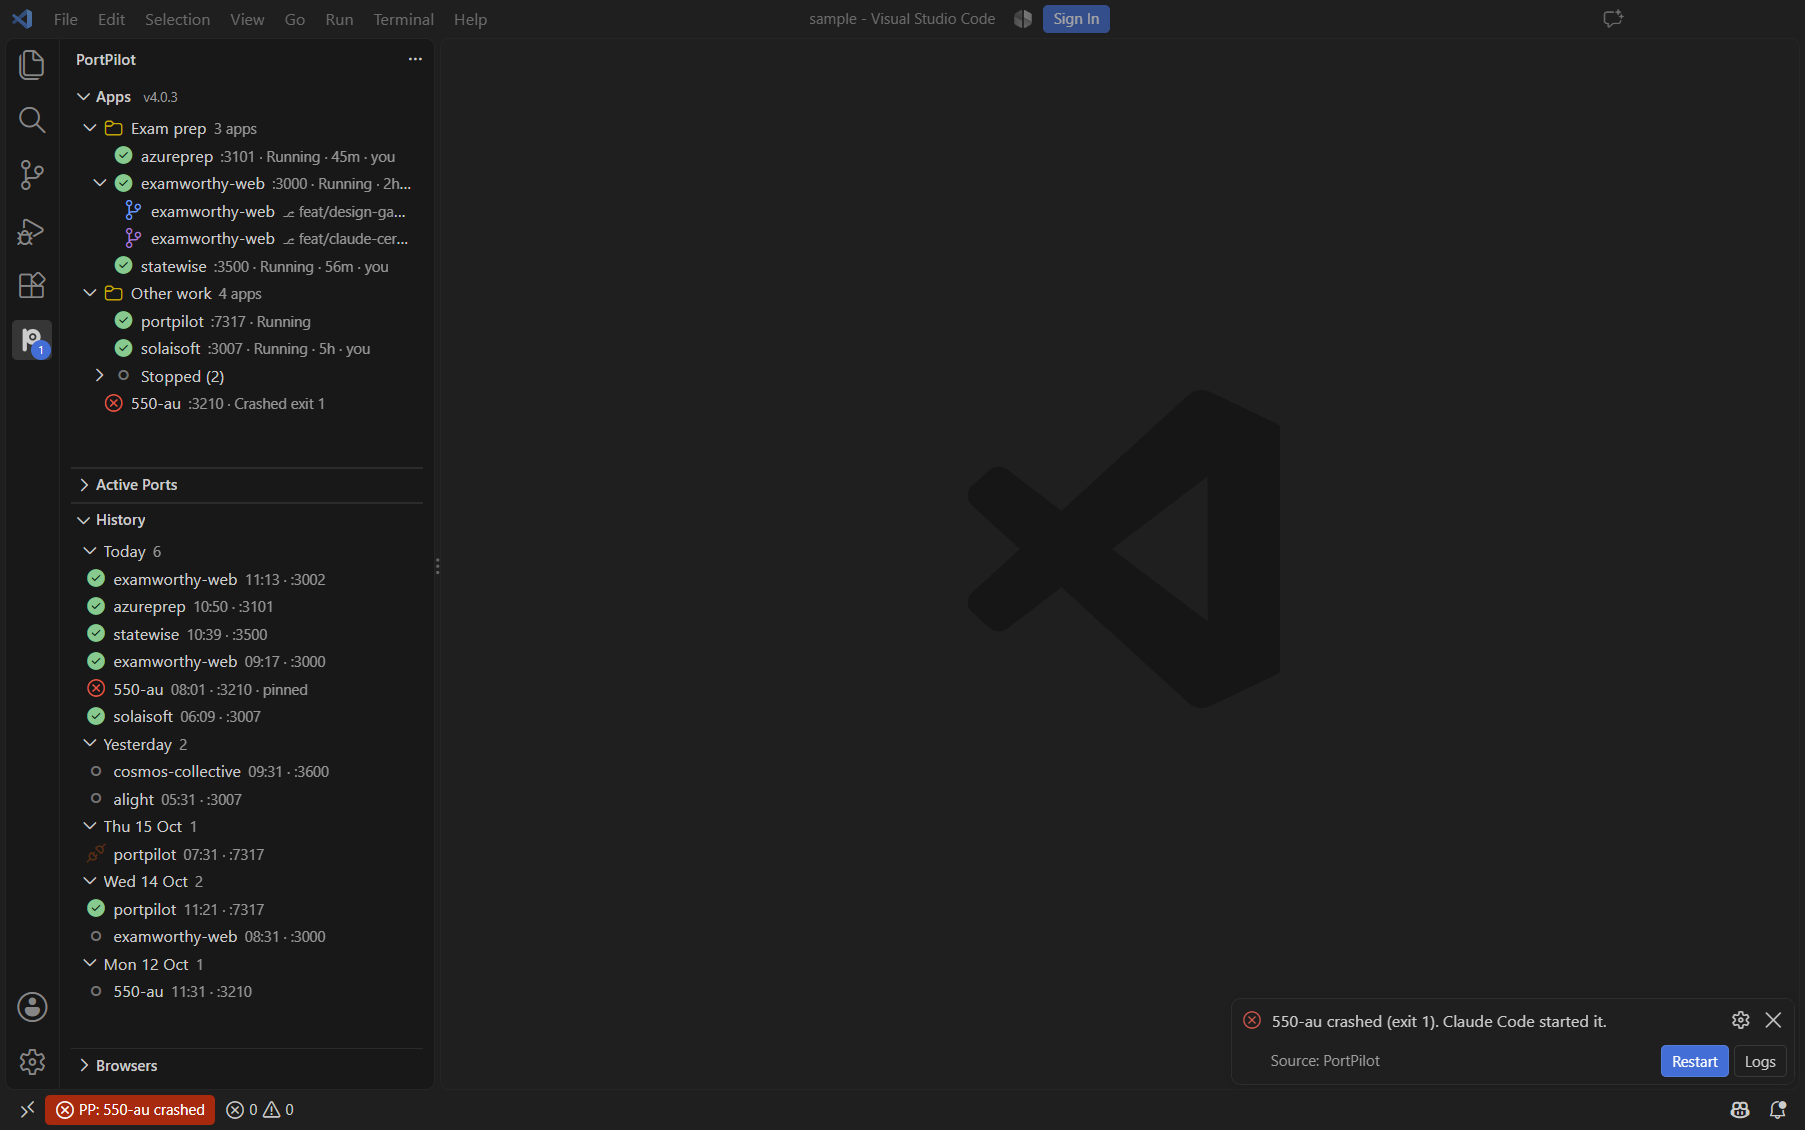Click the VS Code logo in title bar

pos(22,19)
